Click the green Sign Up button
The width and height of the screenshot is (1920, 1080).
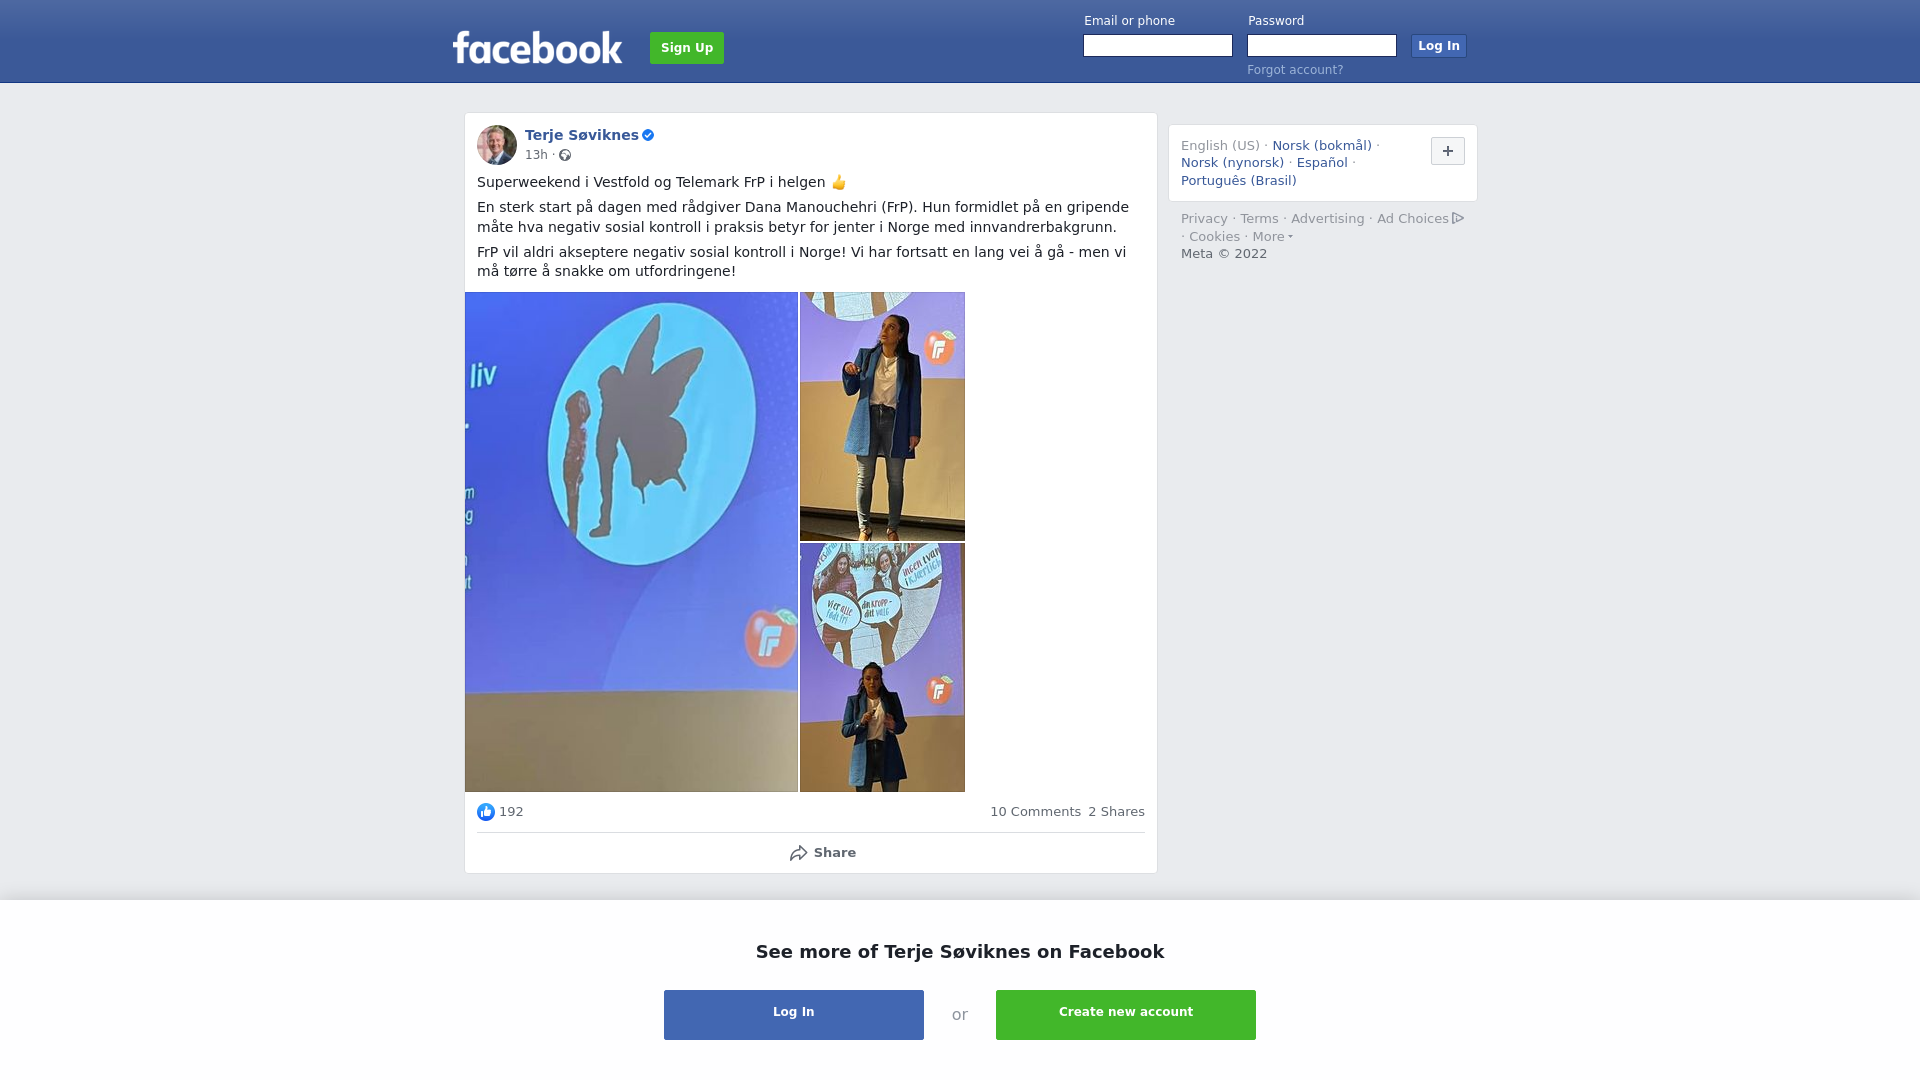pyautogui.click(x=687, y=48)
